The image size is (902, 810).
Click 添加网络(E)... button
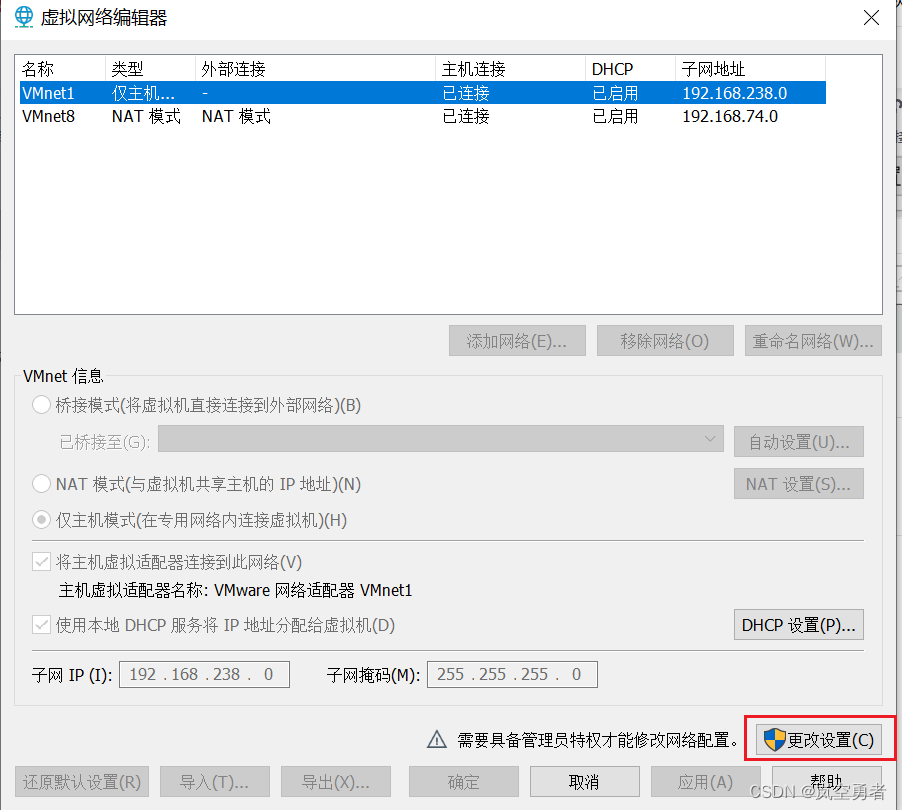pyautogui.click(x=517, y=341)
